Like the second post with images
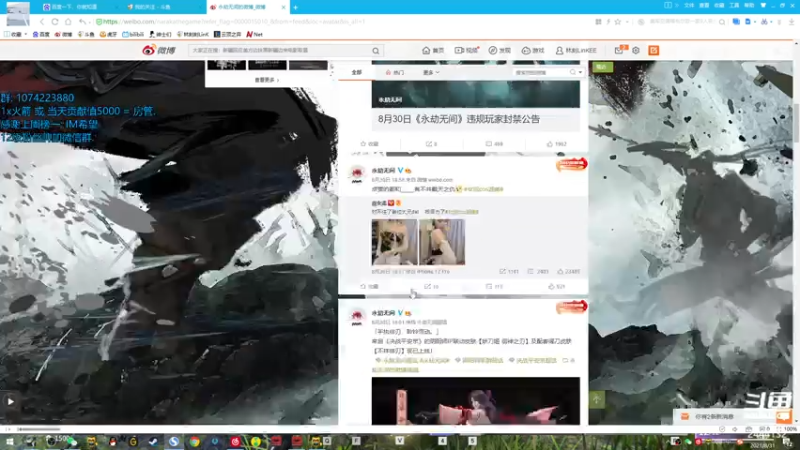This screenshot has width=800, height=450. [556, 287]
